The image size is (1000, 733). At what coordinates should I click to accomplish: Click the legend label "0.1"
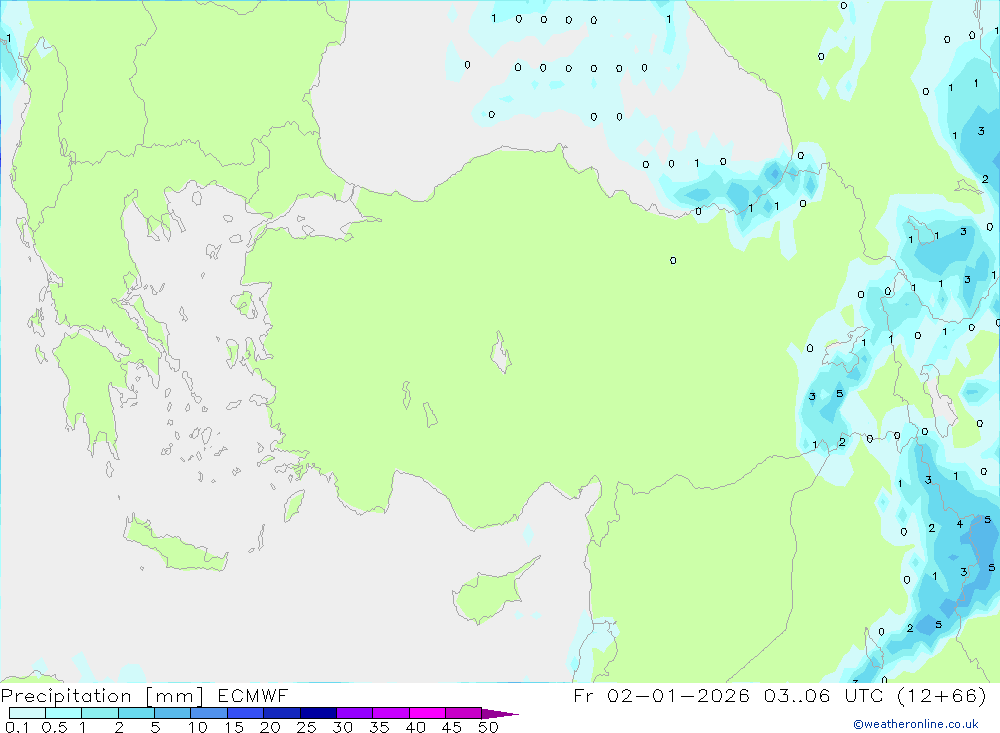tap(17, 727)
